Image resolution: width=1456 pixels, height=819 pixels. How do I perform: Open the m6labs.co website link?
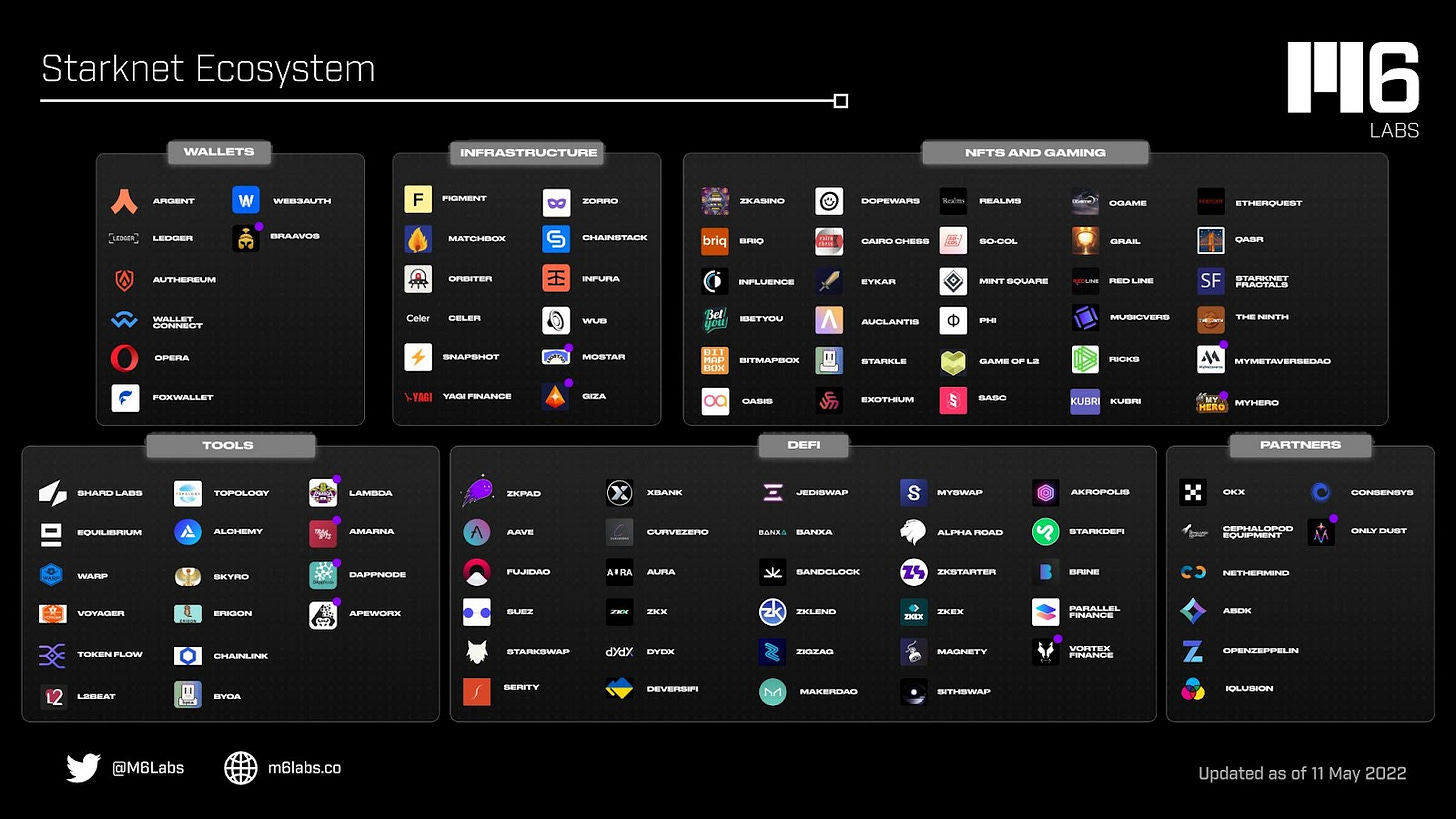click(305, 768)
